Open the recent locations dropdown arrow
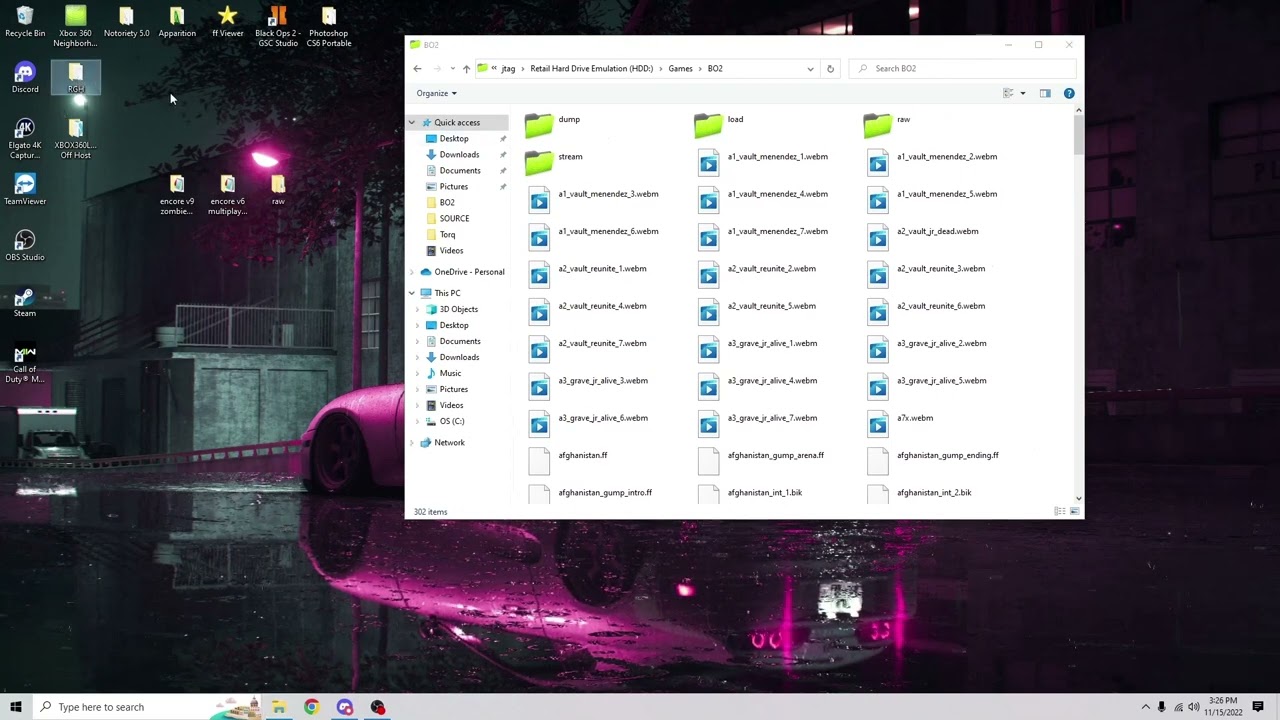 [452, 69]
